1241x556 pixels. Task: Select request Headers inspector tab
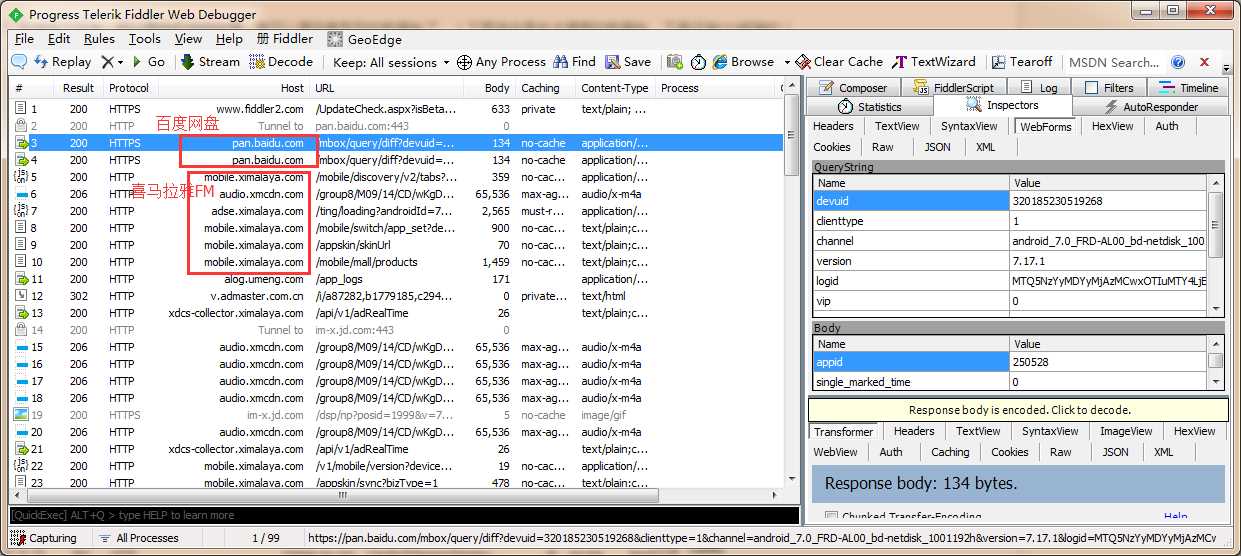click(833, 126)
